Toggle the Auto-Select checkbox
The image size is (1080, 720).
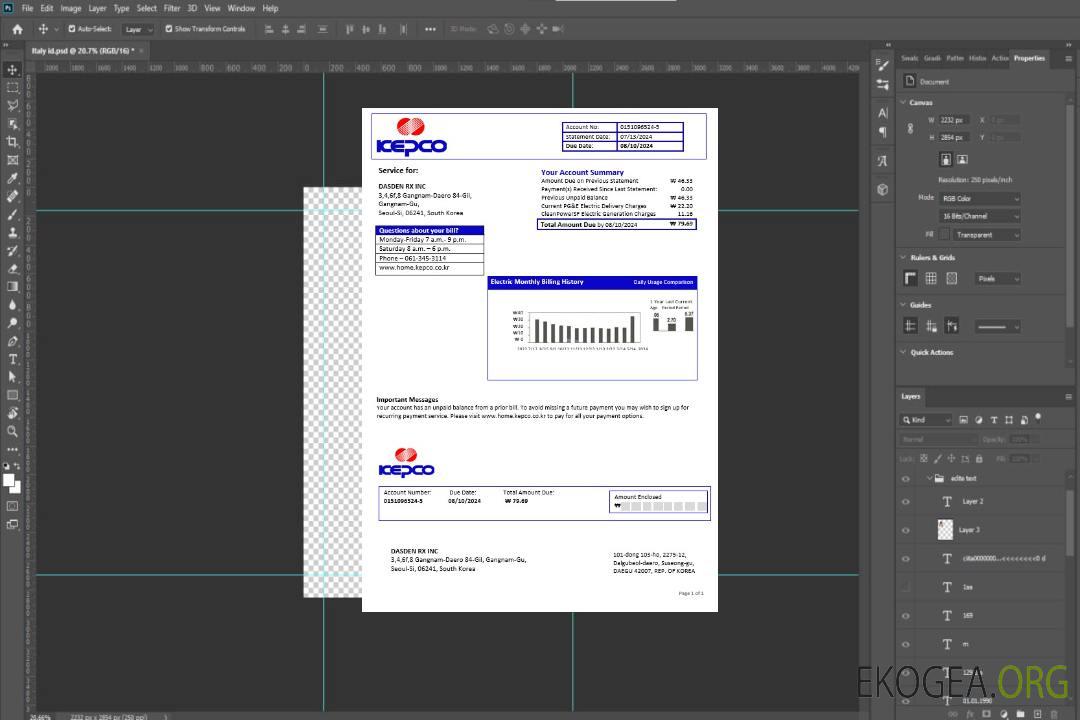coord(72,29)
